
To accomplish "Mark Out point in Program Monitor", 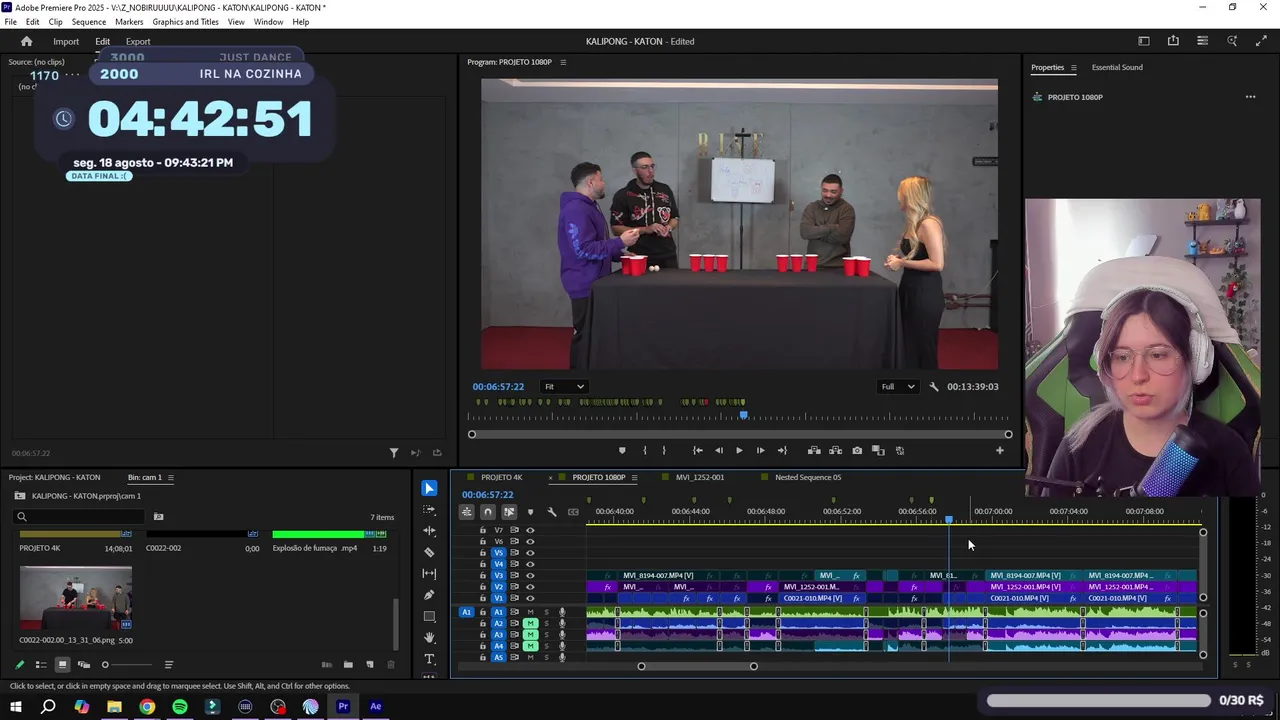I will click(663, 451).
